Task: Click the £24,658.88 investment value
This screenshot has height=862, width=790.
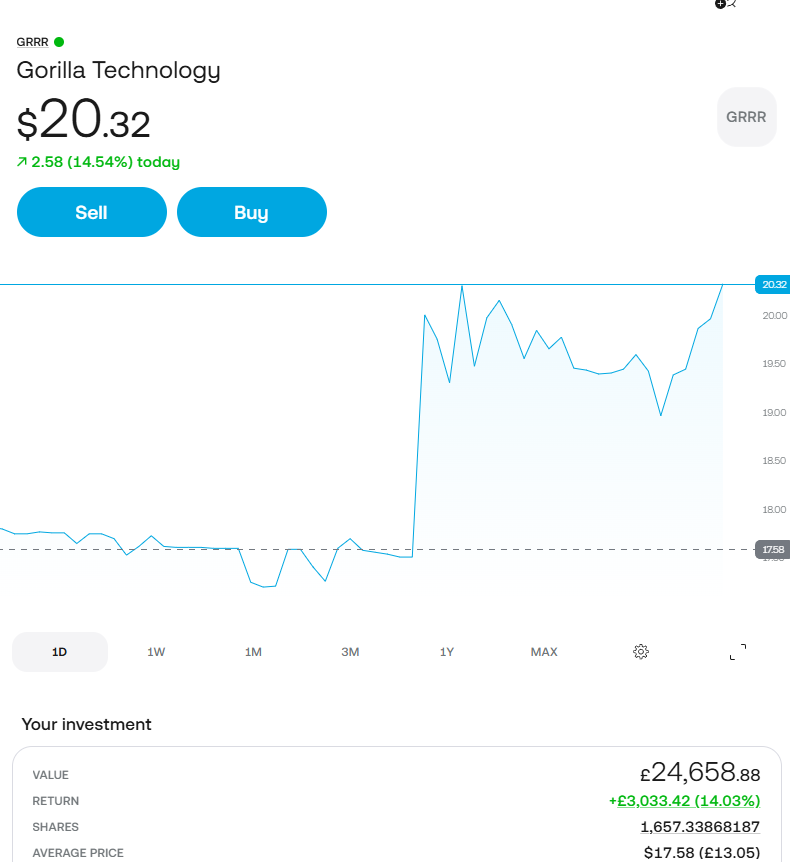Action: 700,773
